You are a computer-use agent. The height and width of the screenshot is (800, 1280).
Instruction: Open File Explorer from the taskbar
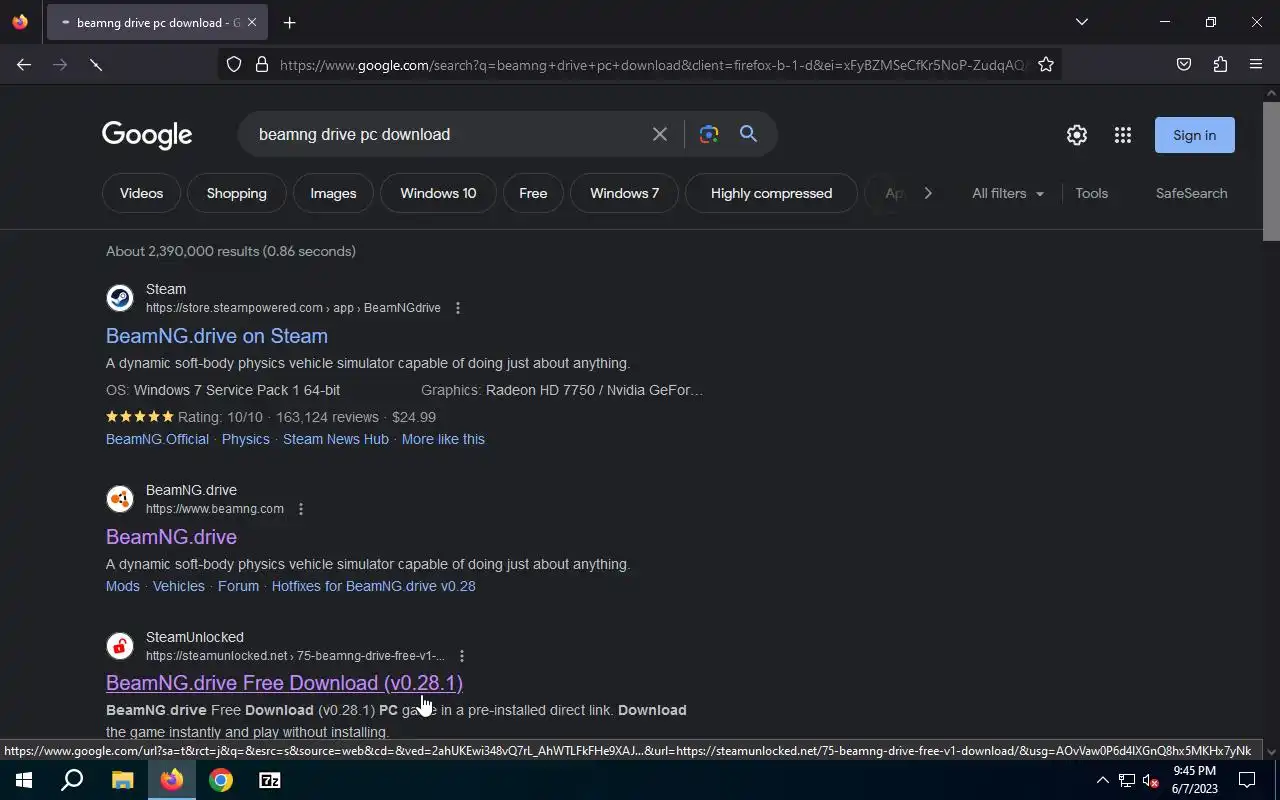point(122,780)
